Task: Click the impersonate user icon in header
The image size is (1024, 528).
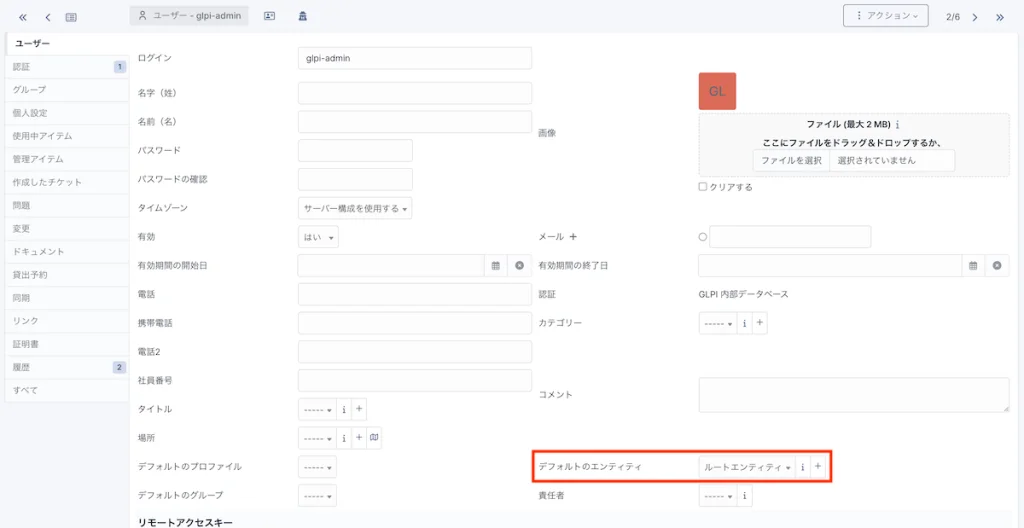Action: 302,16
